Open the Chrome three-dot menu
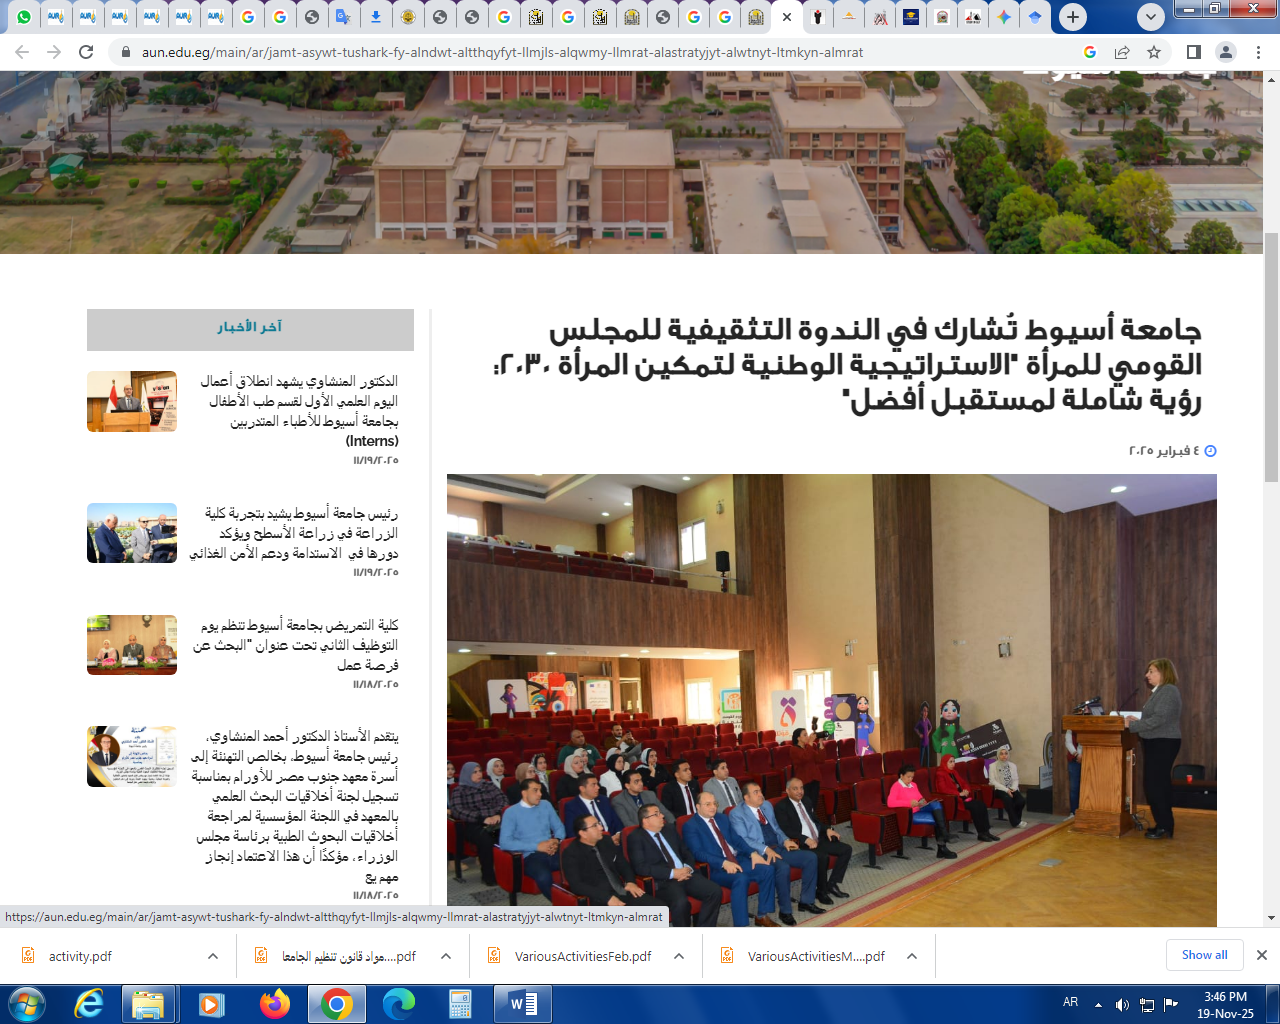The image size is (1280, 1024). click(1258, 52)
